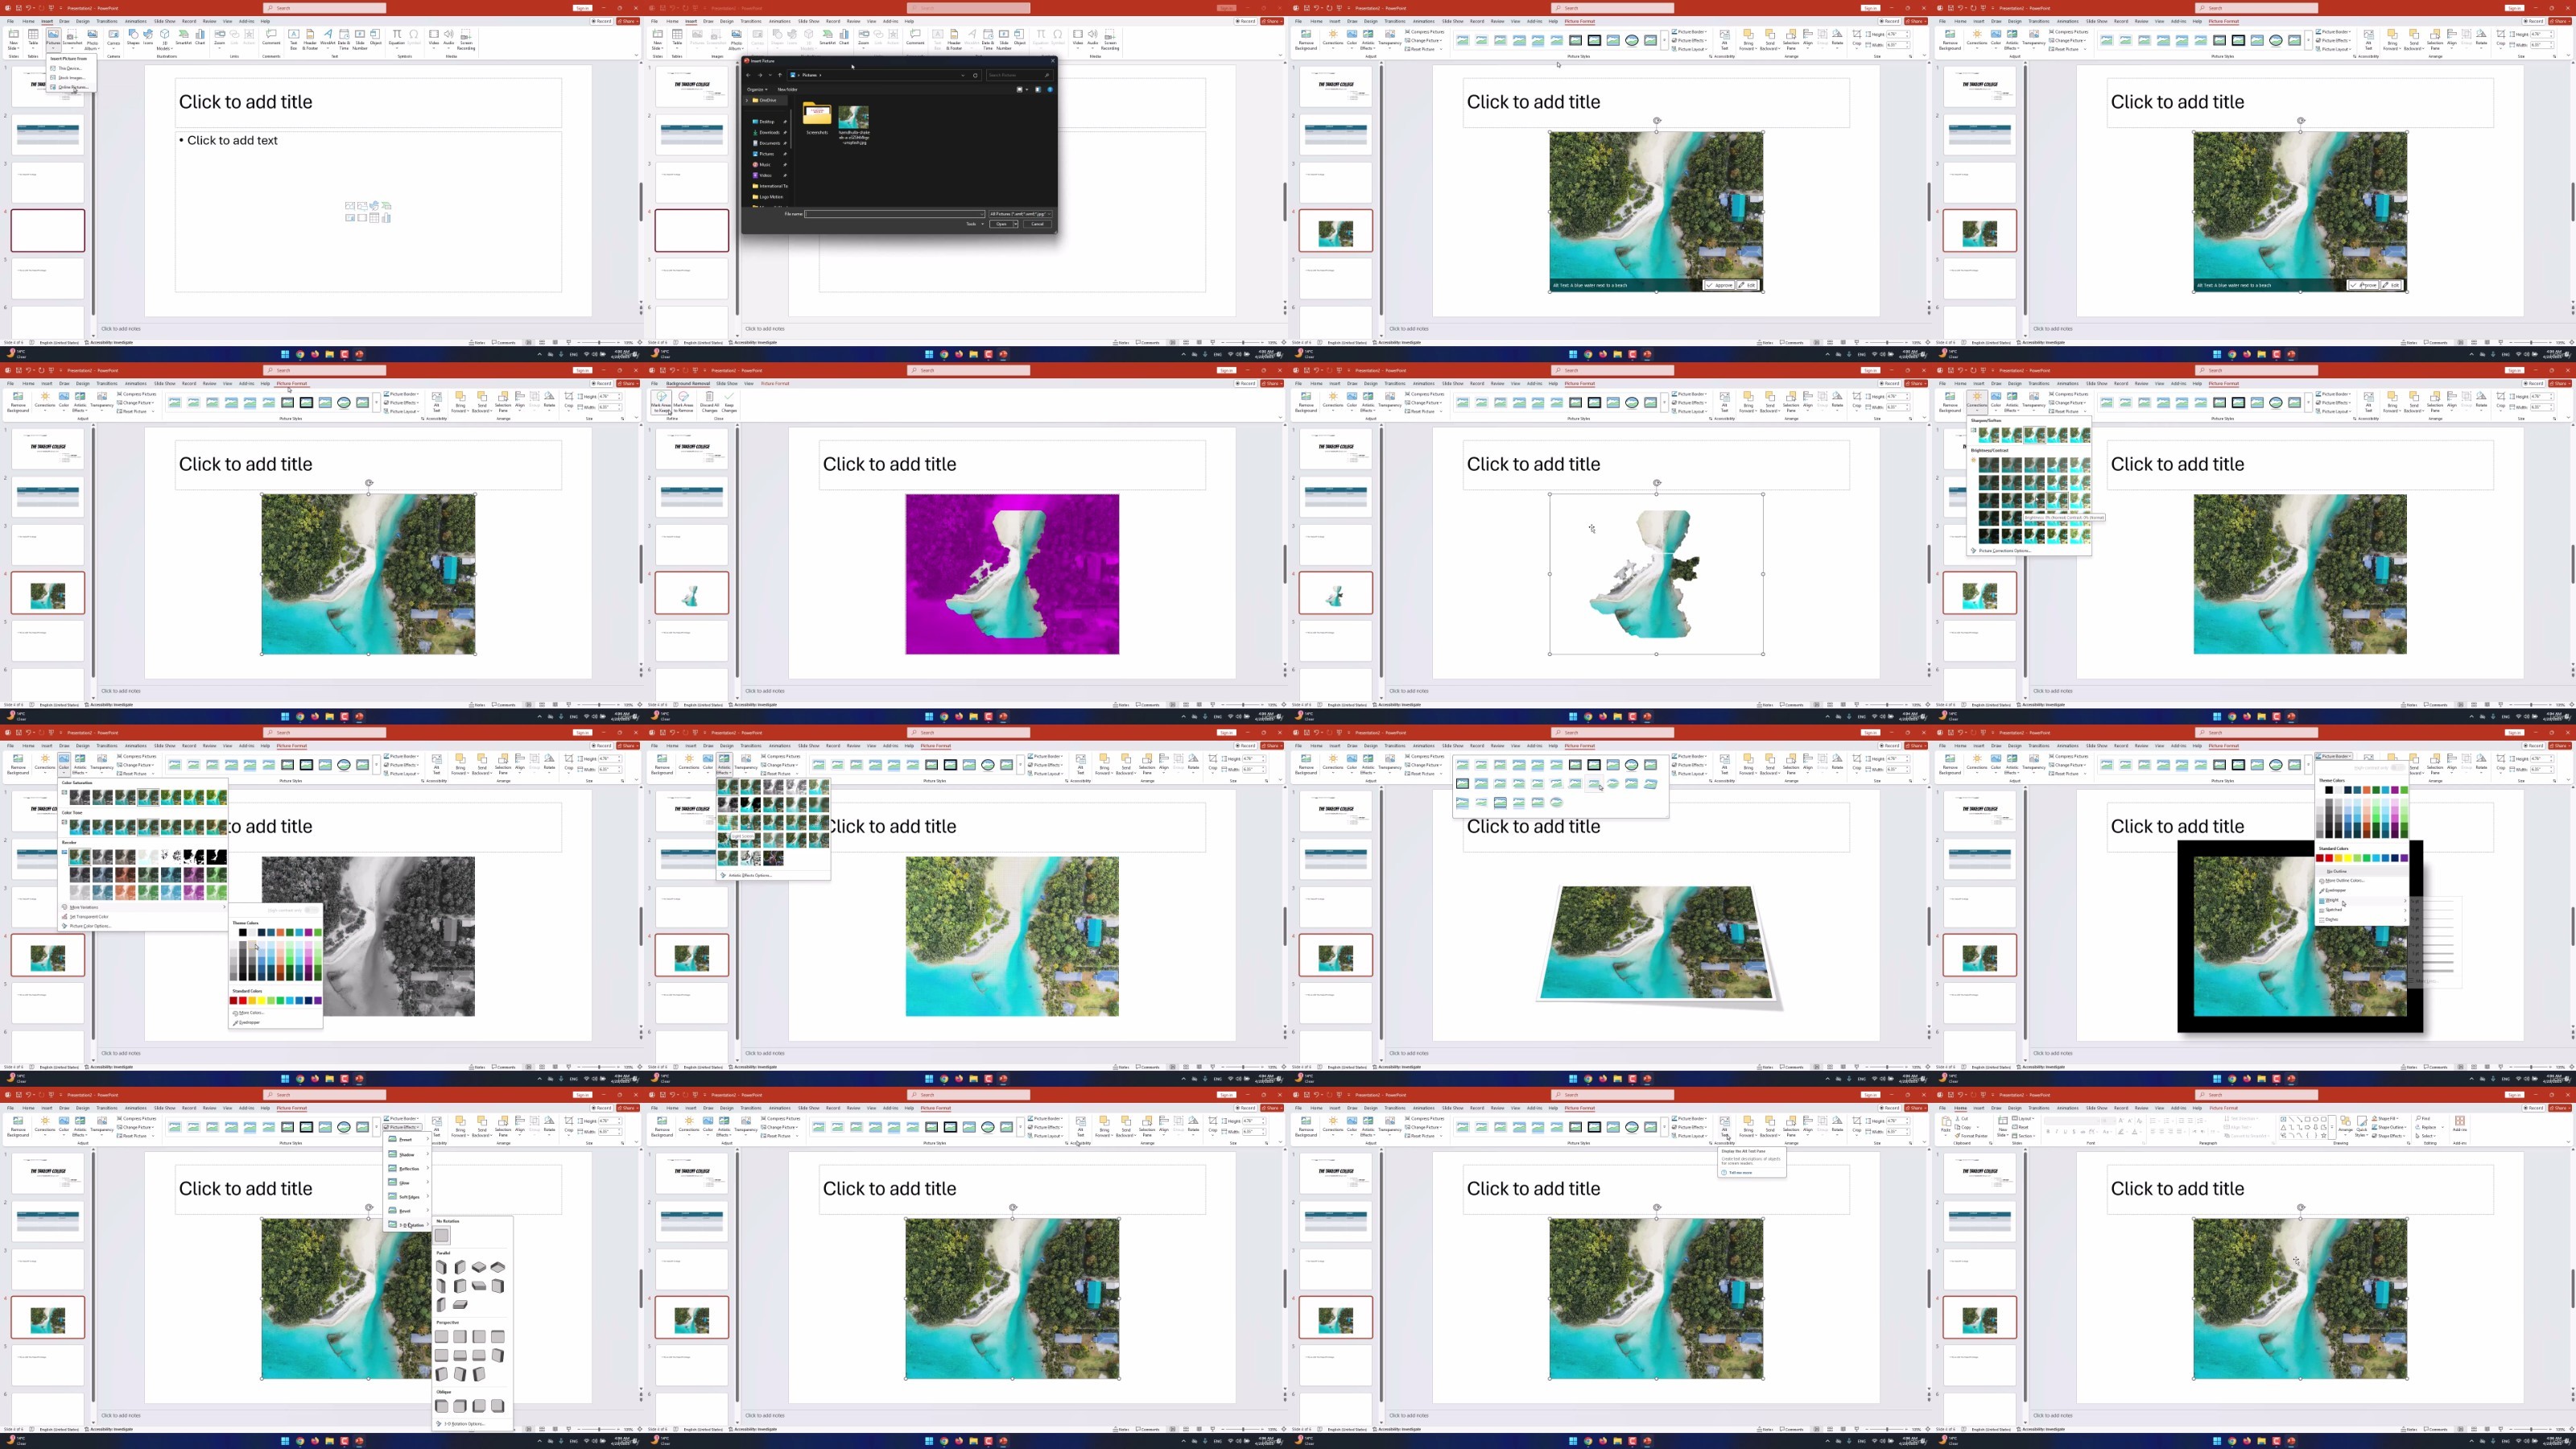Select Soft Edges in Picture Effects menu

click(x=409, y=1196)
